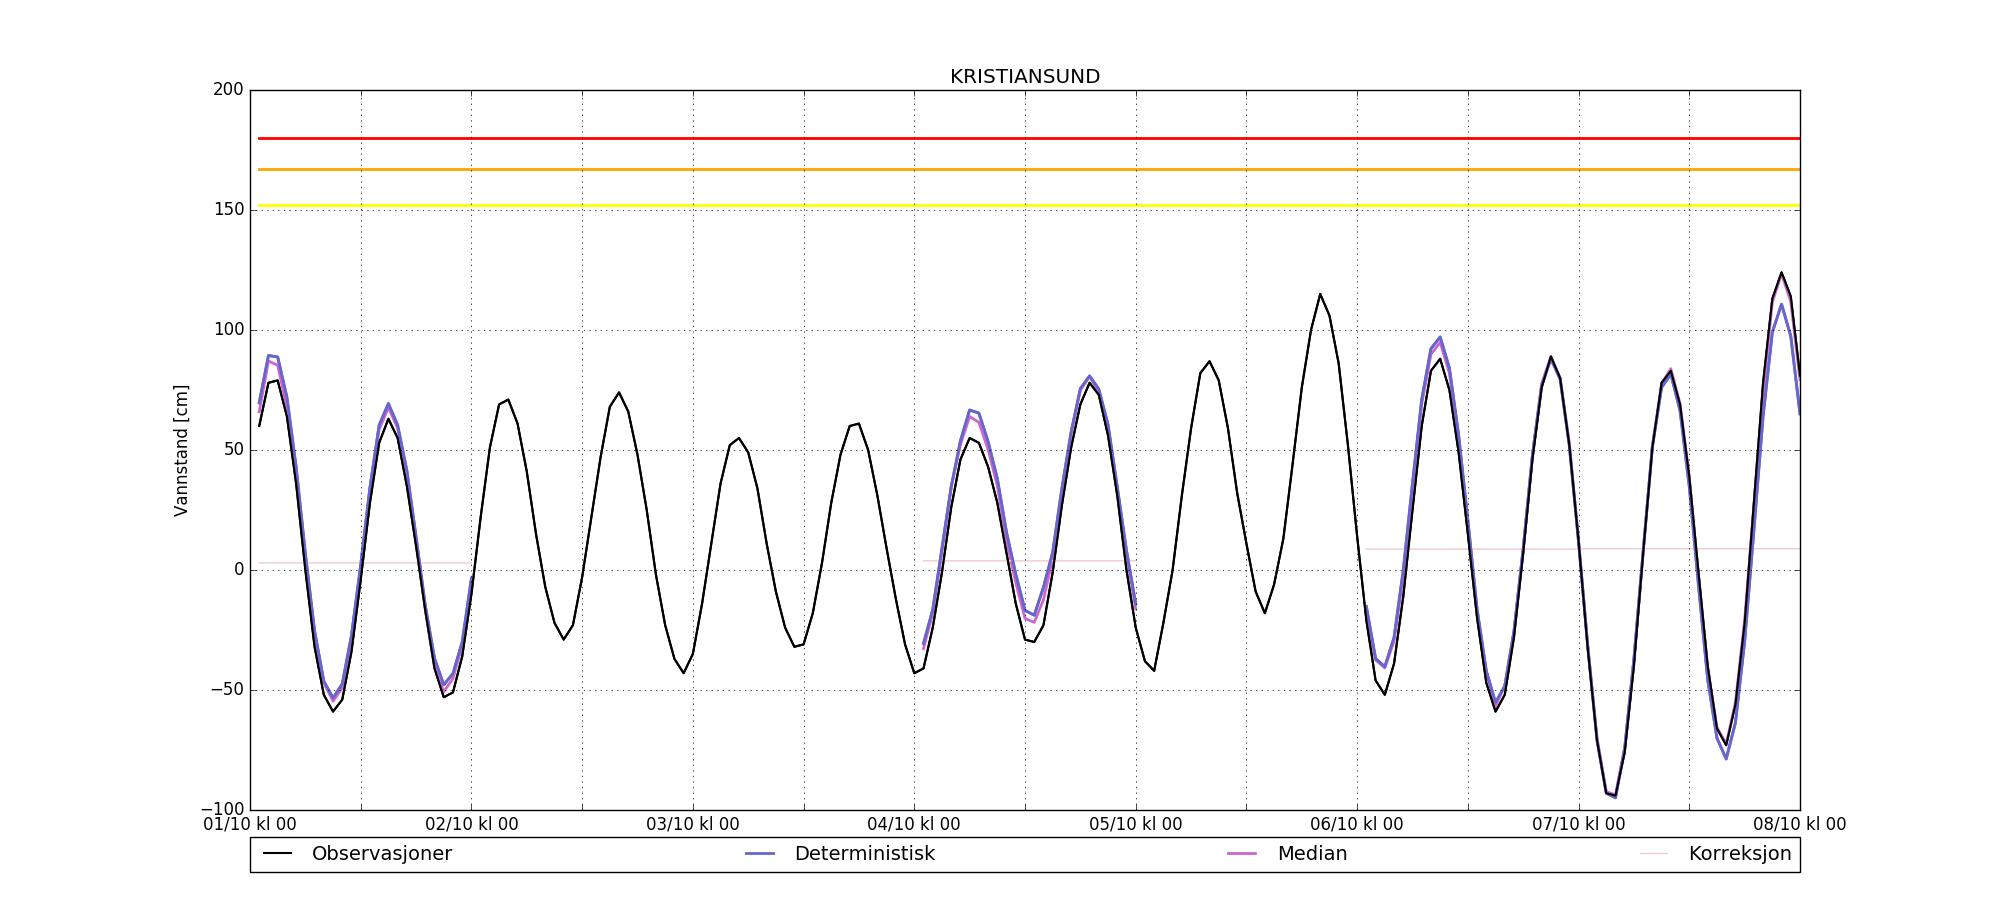Click the Korreksjon legend label
Image resolution: width=2000 pixels, height=900 pixels.
(1739, 854)
